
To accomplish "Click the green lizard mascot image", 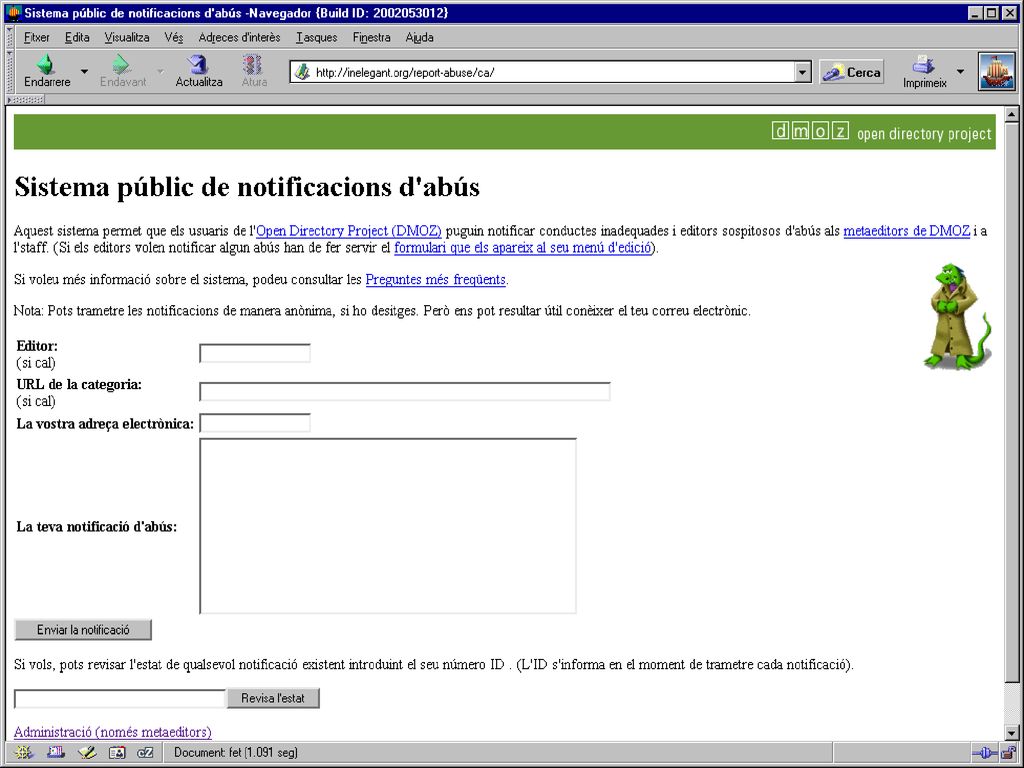I will pos(957,316).
